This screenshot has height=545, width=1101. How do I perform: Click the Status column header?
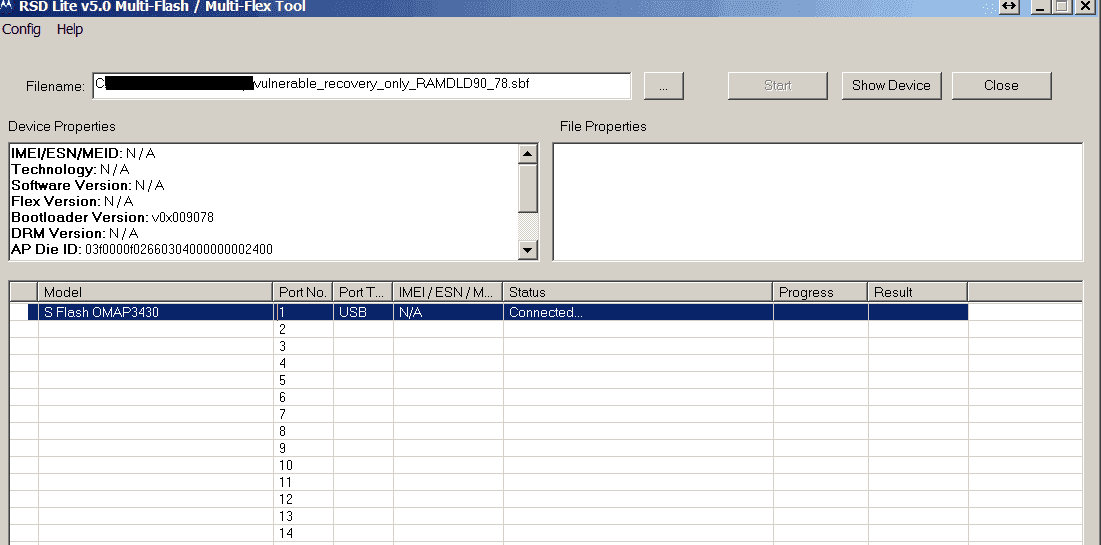tap(638, 292)
